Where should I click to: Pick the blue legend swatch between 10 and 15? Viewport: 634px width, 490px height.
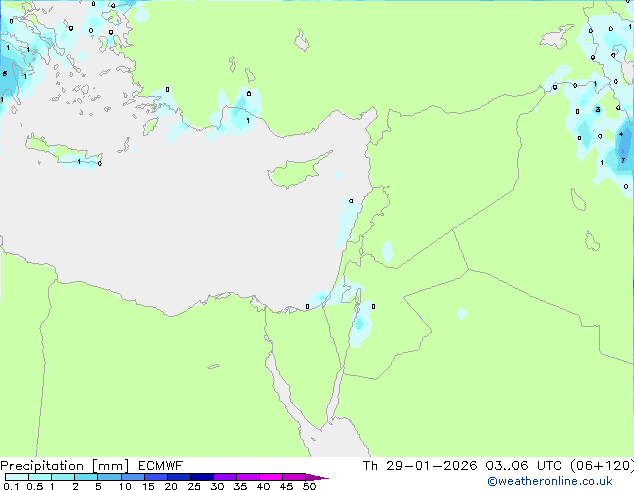pyautogui.click(x=133, y=477)
